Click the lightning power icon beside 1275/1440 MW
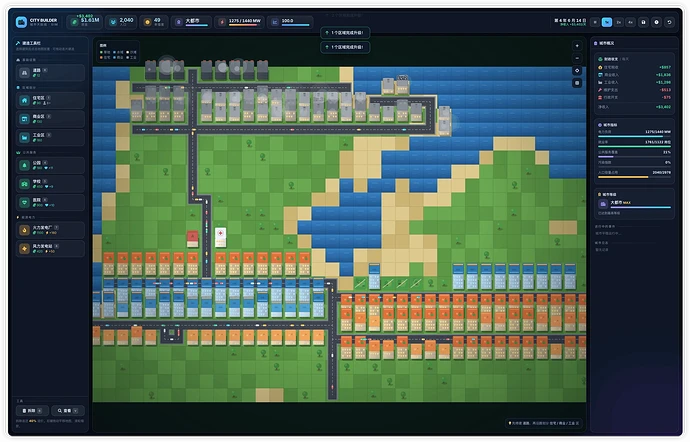The width and height of the screenshot is (690, 442). point(222,22)
